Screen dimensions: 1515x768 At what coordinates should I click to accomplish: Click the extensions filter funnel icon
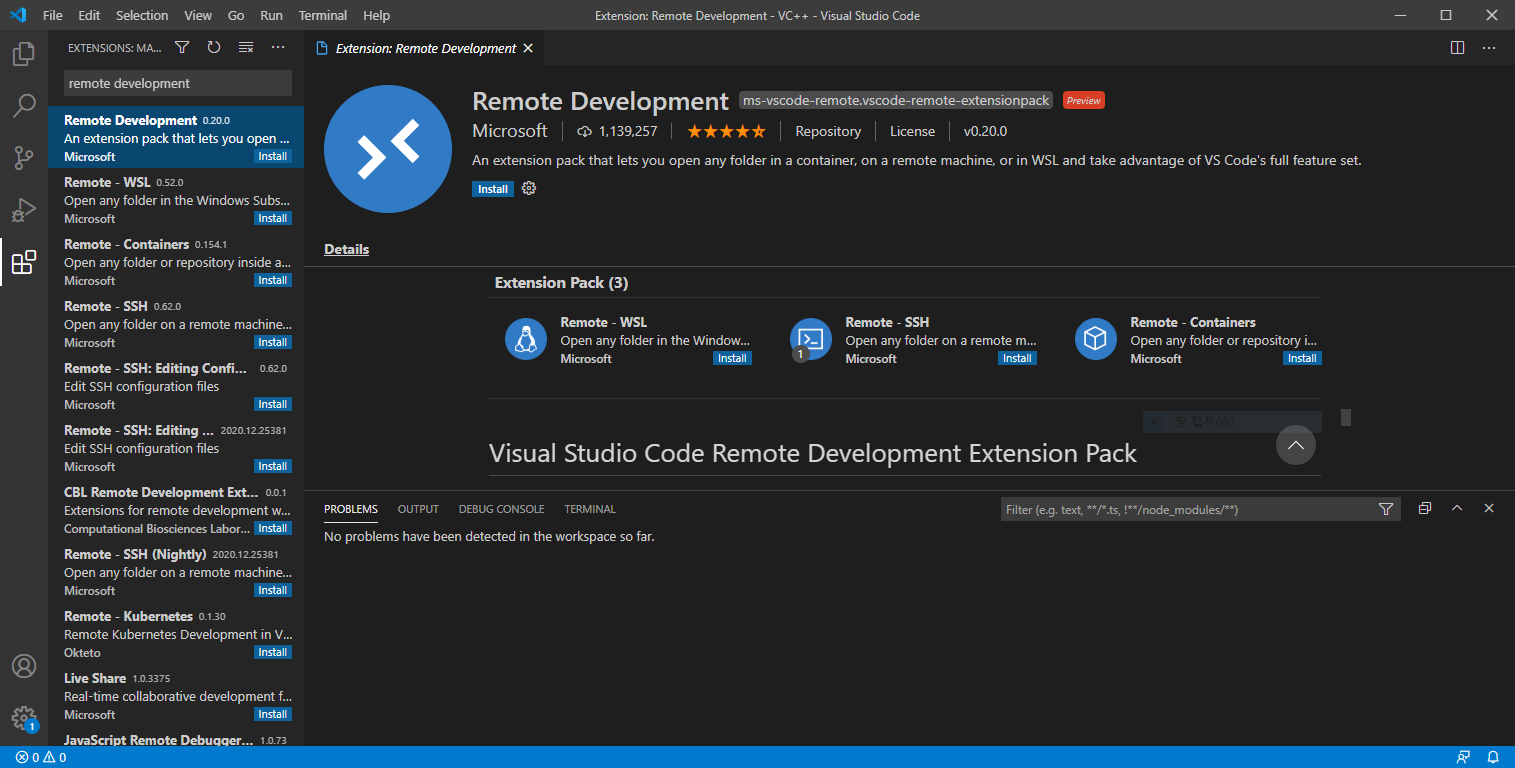point(182,47)
